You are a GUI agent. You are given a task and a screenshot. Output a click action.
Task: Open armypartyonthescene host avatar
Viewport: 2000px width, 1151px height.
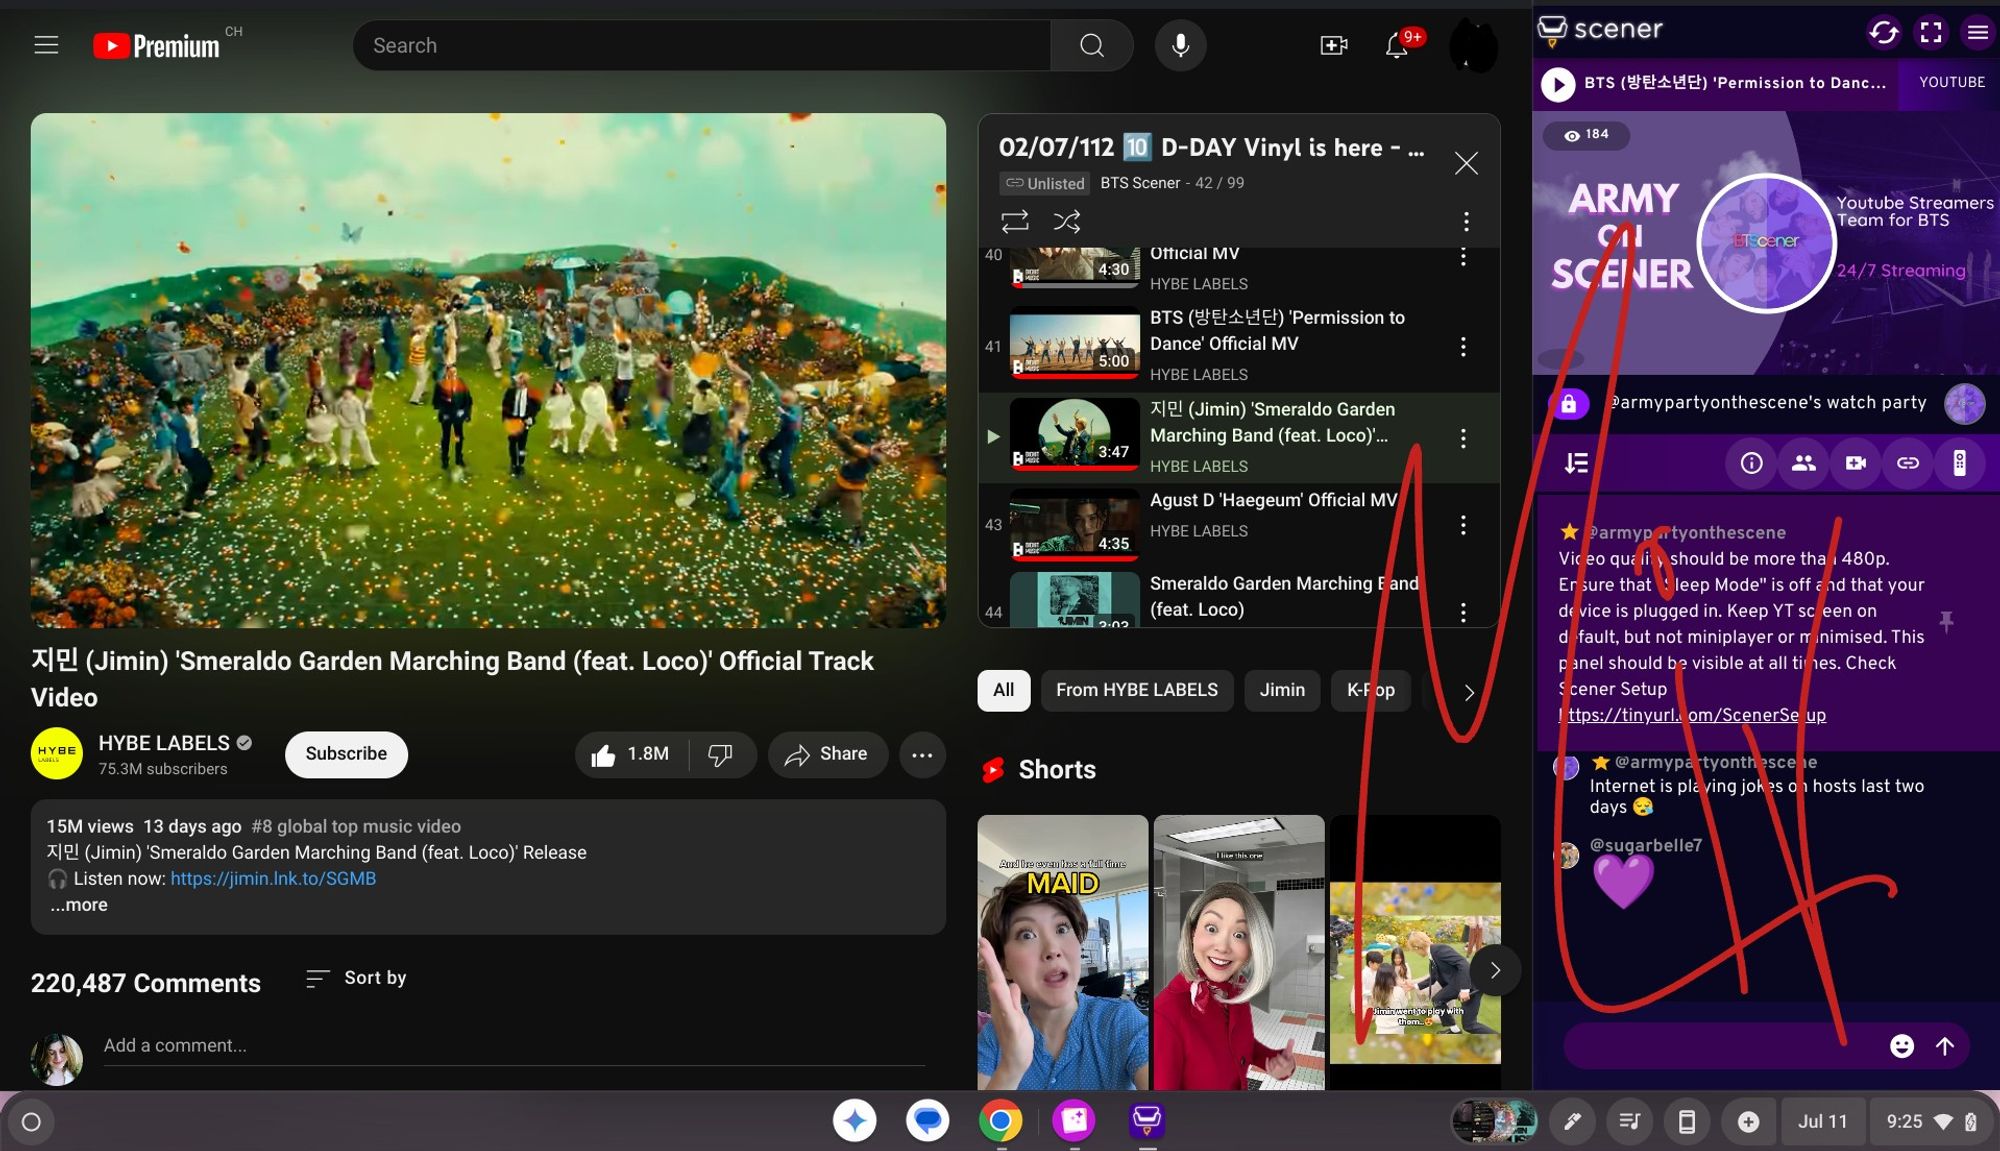tap(1964, 404)
